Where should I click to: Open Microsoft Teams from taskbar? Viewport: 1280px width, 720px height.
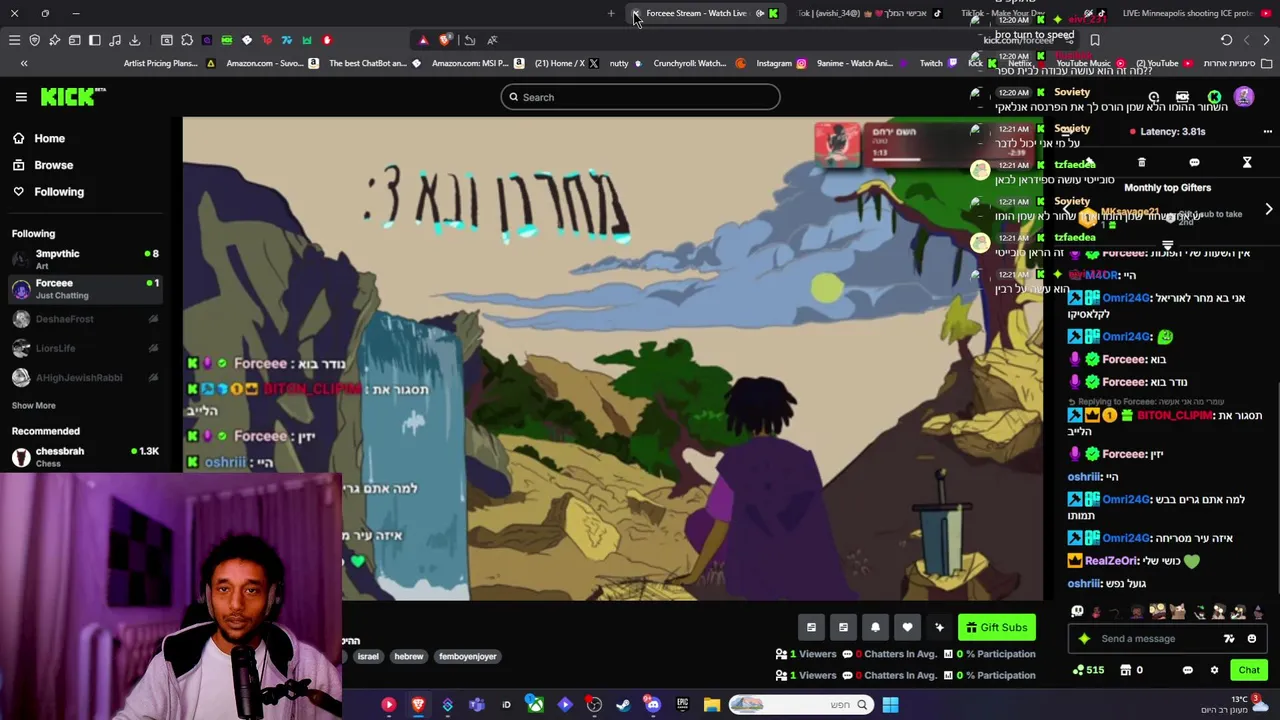tap(476, 705)
